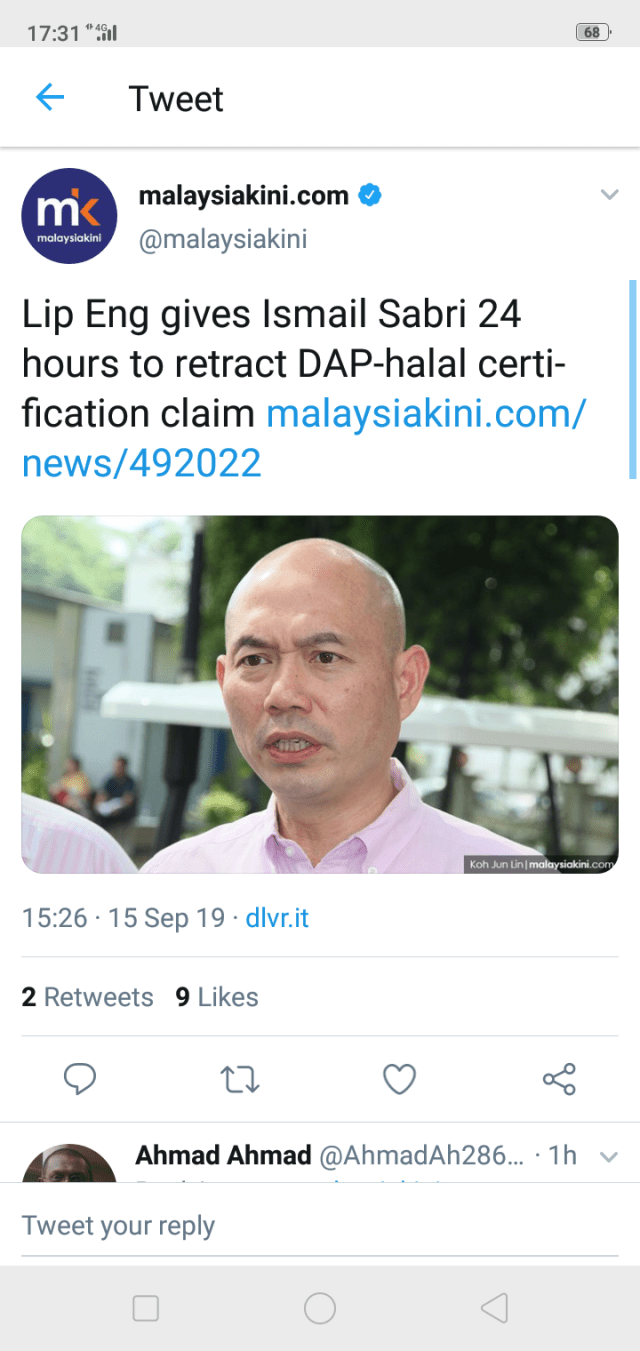Viewport: 640px width, 1351px height.
Task: View the 9 Likes list
Action: point(217,997)
